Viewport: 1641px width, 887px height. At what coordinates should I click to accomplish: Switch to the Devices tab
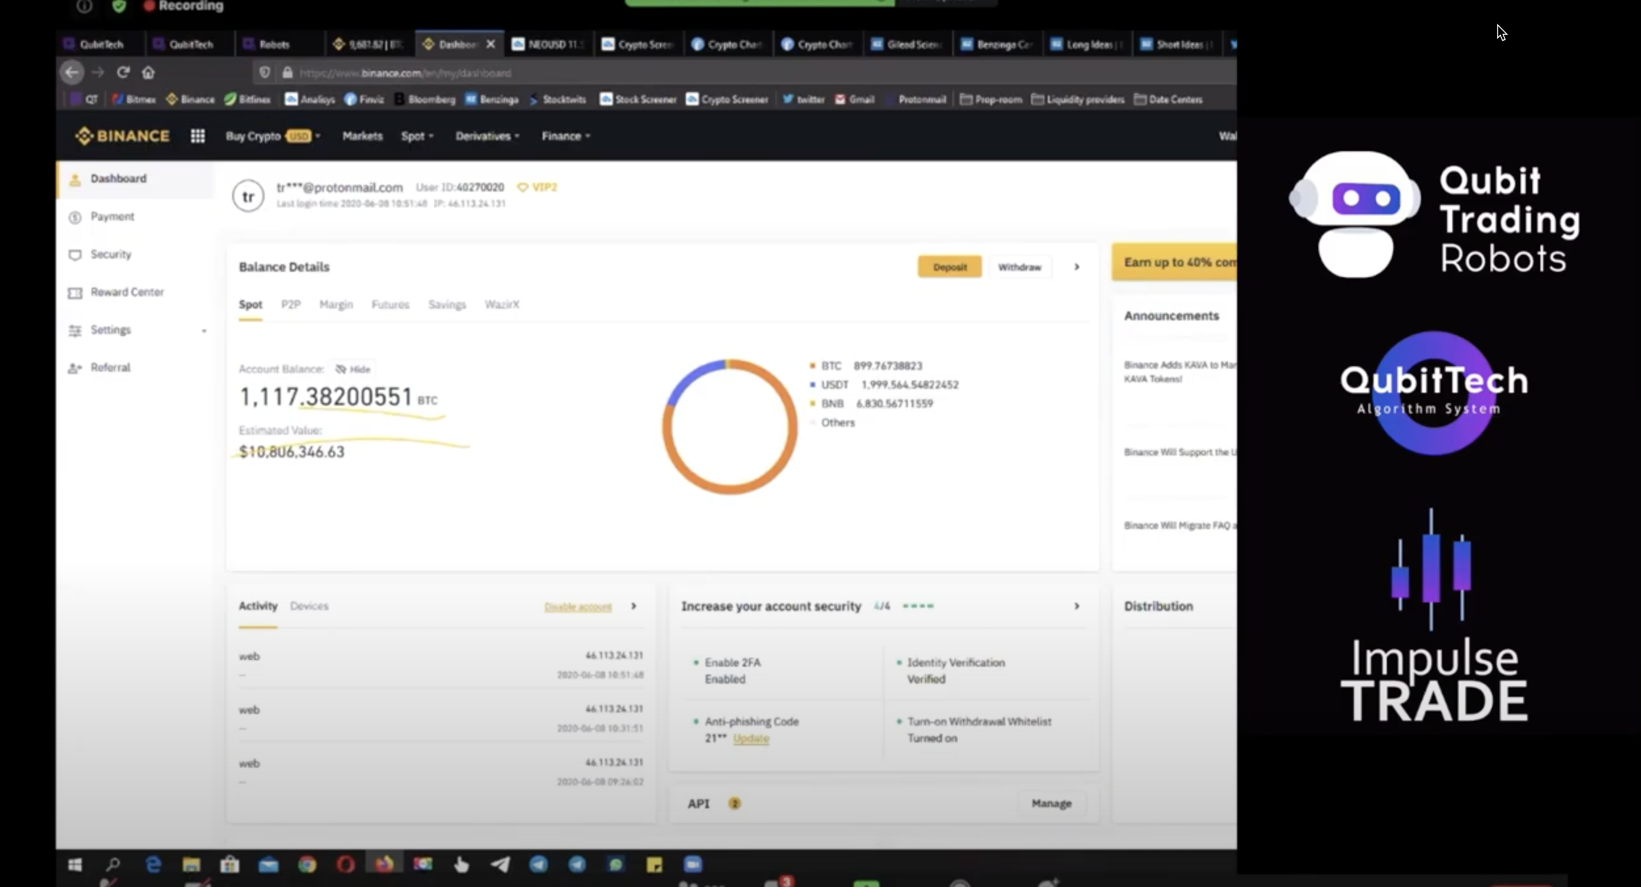click(x=309, y=606)
